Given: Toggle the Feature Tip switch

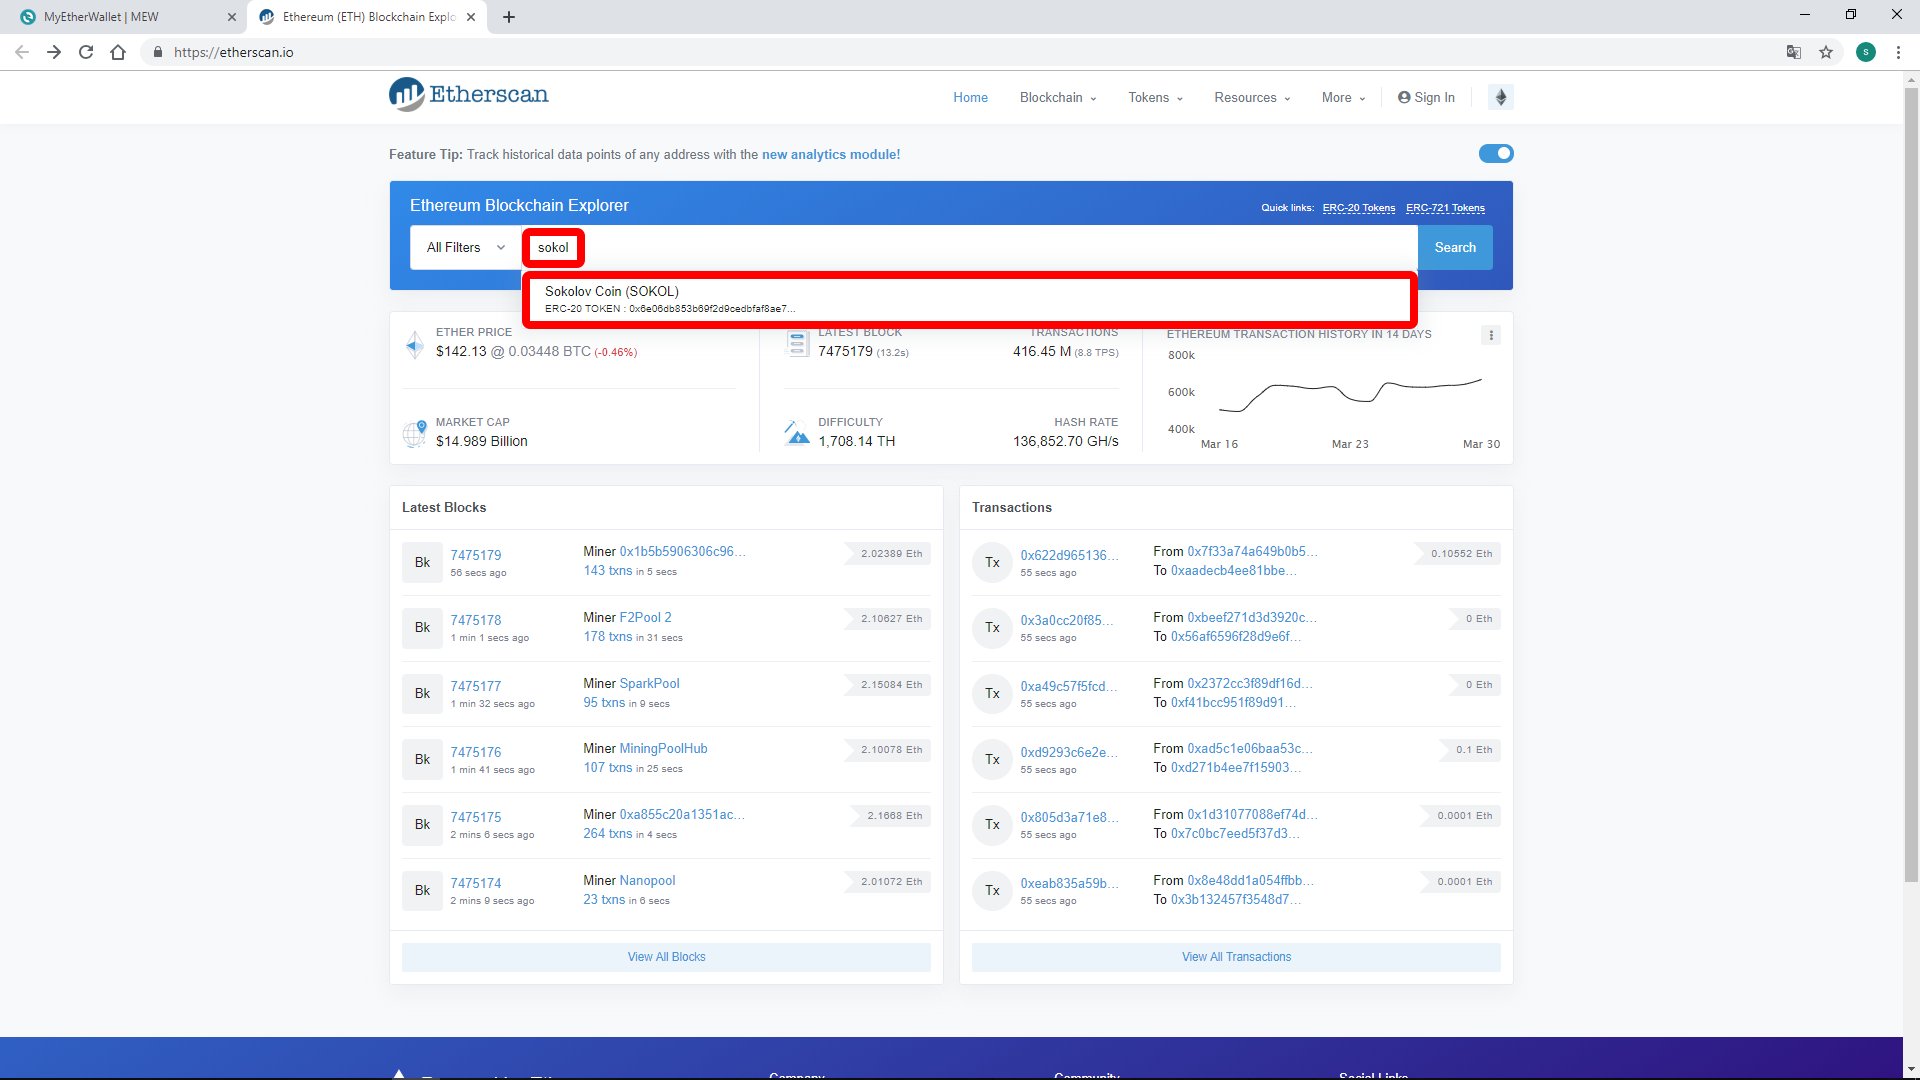Looking at the screenshot, I should pos(1496,153).
